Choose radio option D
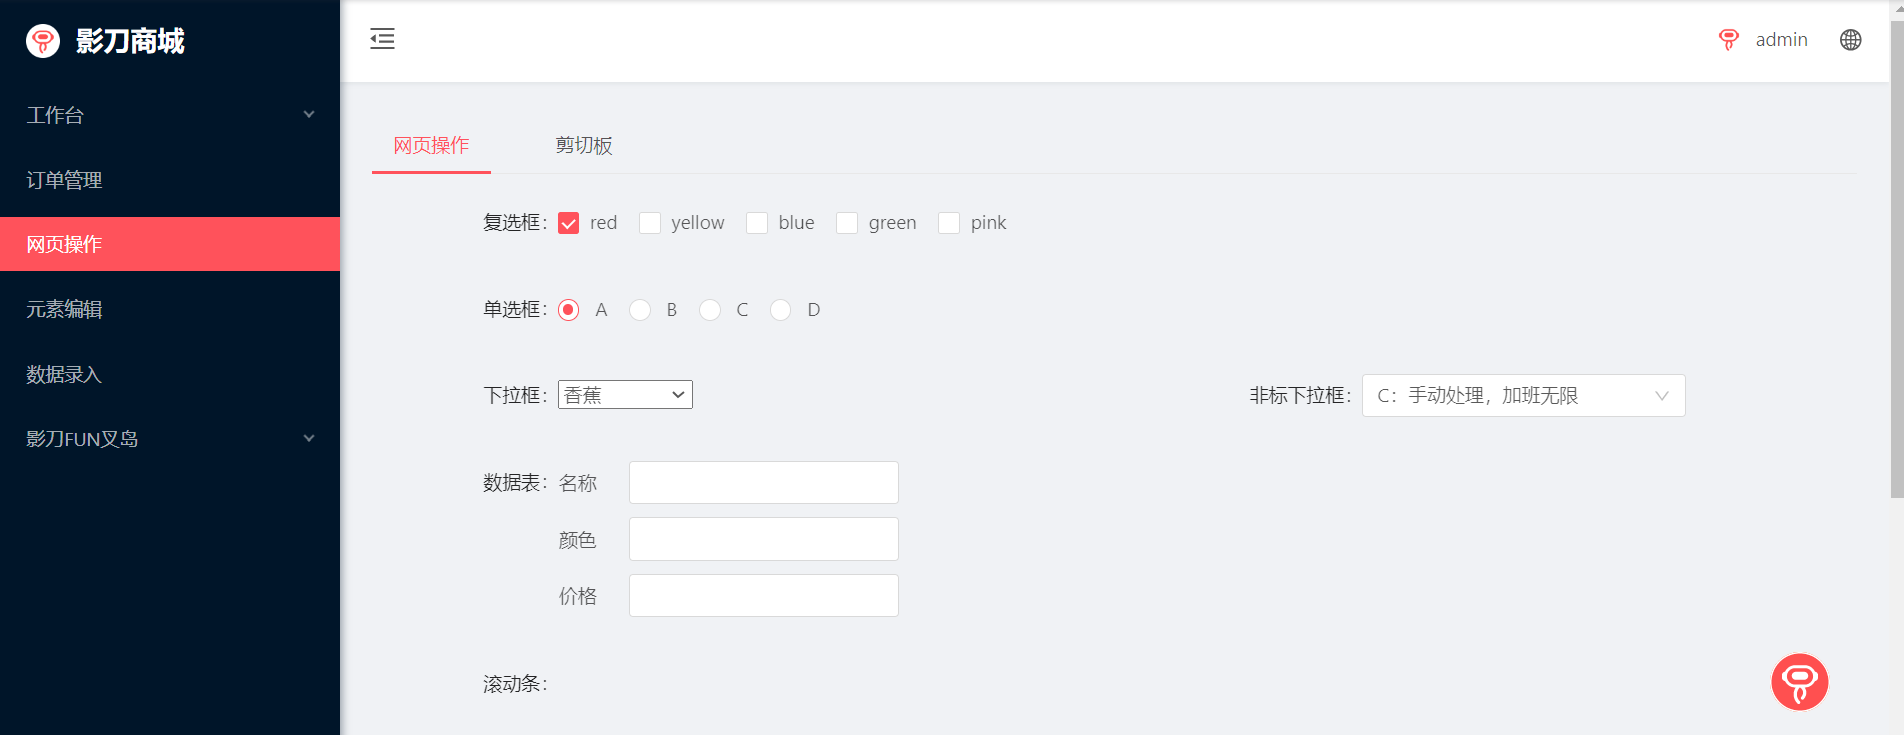The height and width of the screenshot is (735, 1904). tap(781, 310)
